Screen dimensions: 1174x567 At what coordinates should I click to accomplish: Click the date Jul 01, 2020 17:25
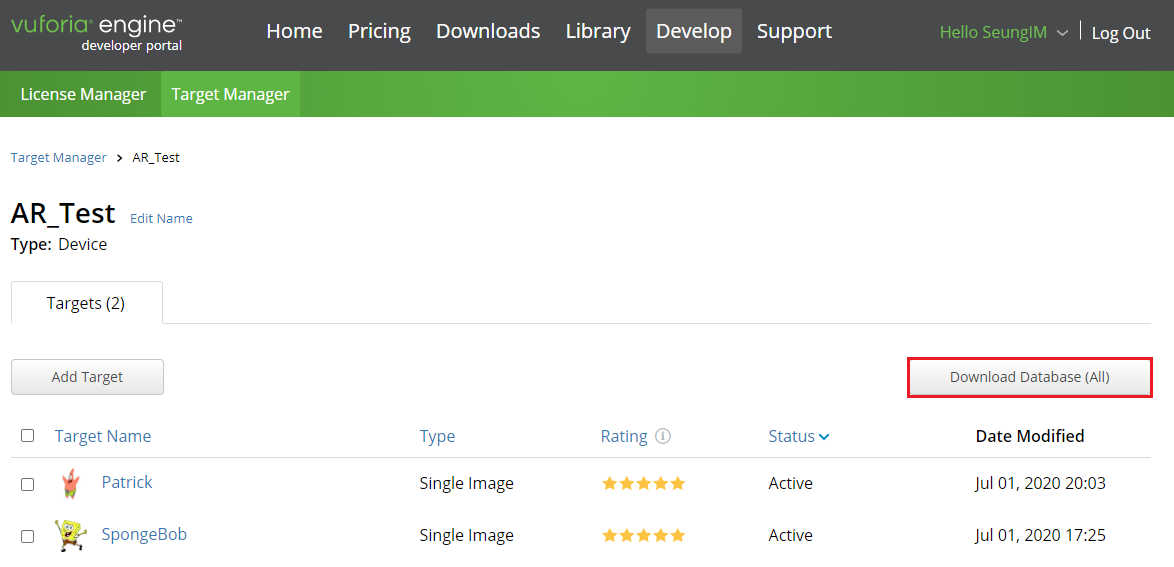coord(1040,536)
